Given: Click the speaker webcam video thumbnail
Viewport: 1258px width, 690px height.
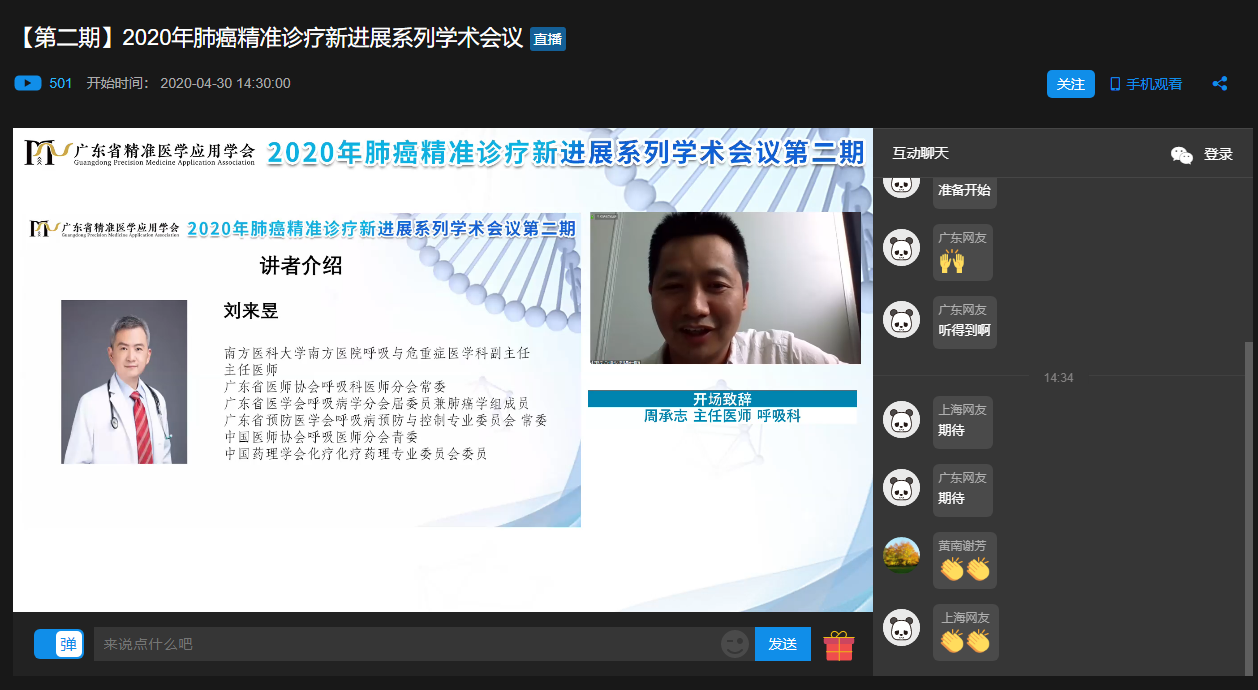Looking at the screenshot, I should coord(725,288).
